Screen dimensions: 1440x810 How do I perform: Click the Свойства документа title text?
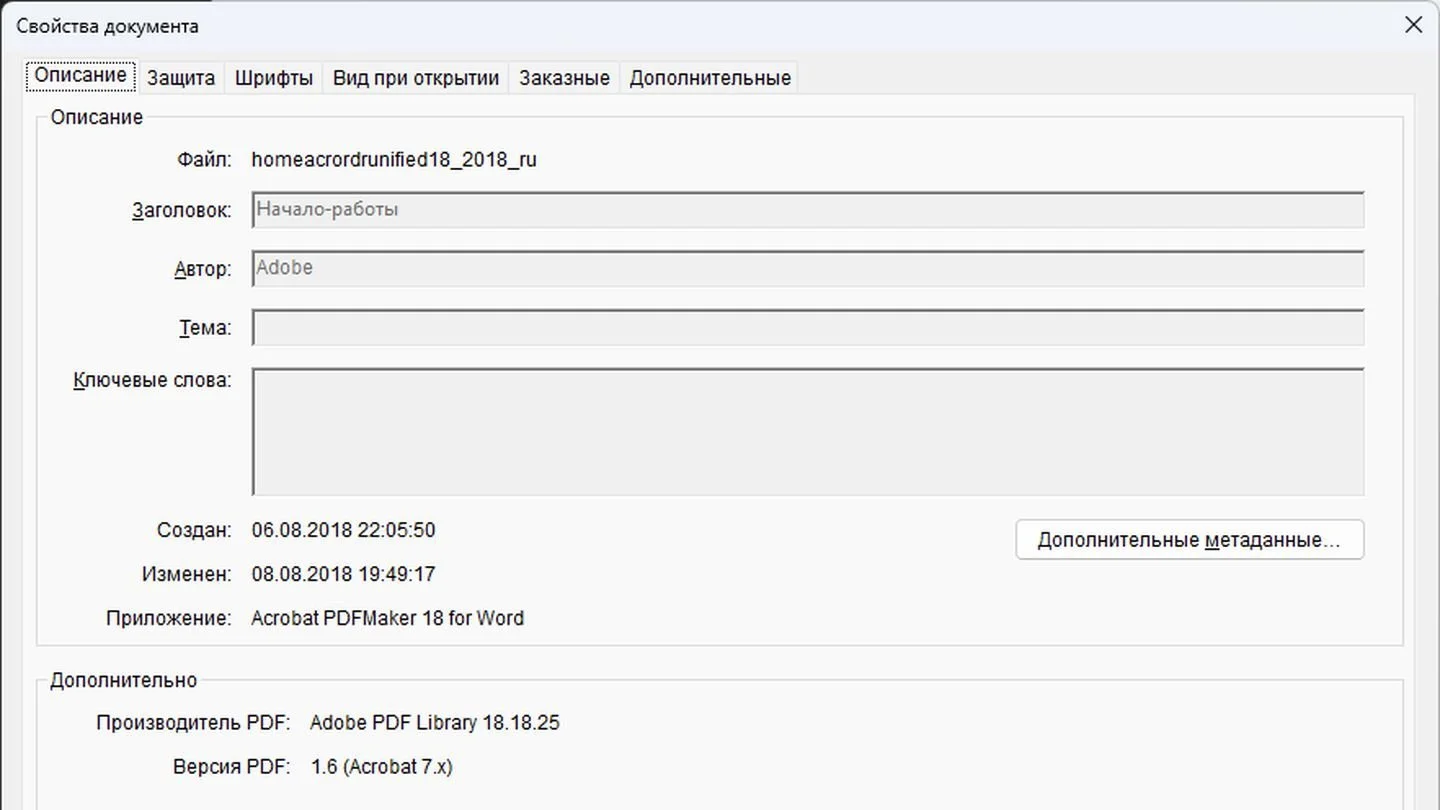coord(107,26)
